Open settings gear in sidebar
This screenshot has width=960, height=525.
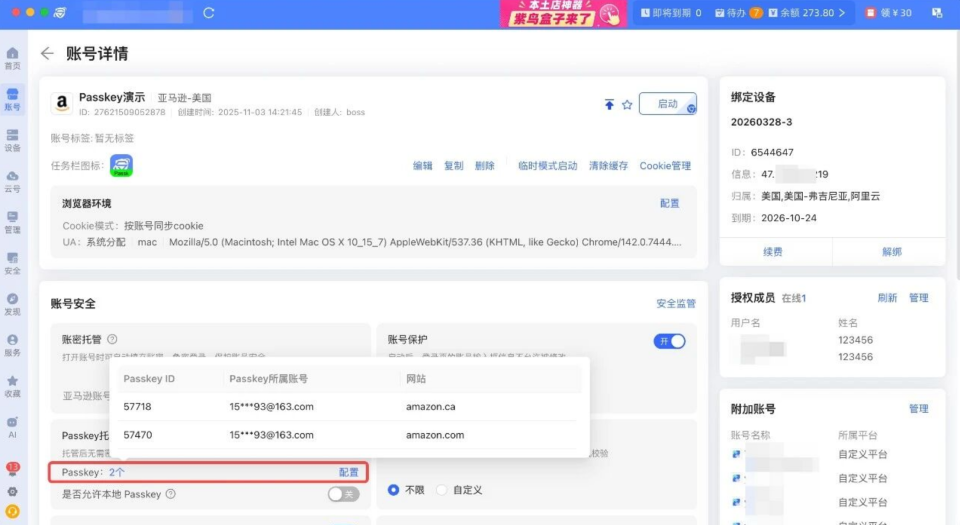(12, 491)
